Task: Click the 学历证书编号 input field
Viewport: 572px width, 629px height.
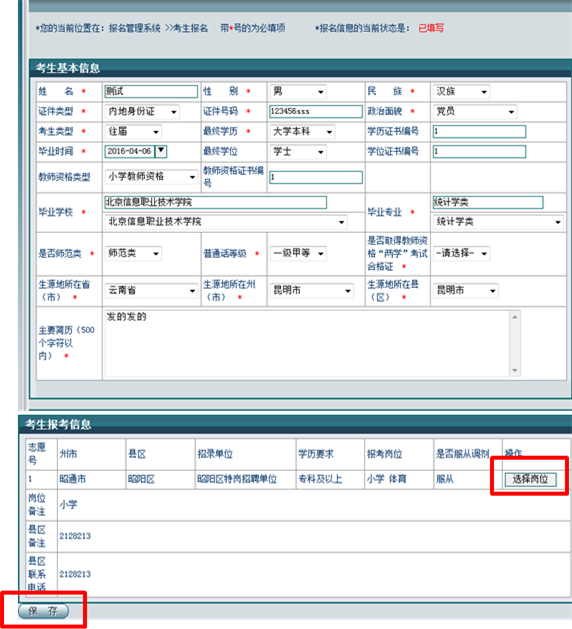Action: [x=479, y=132]
